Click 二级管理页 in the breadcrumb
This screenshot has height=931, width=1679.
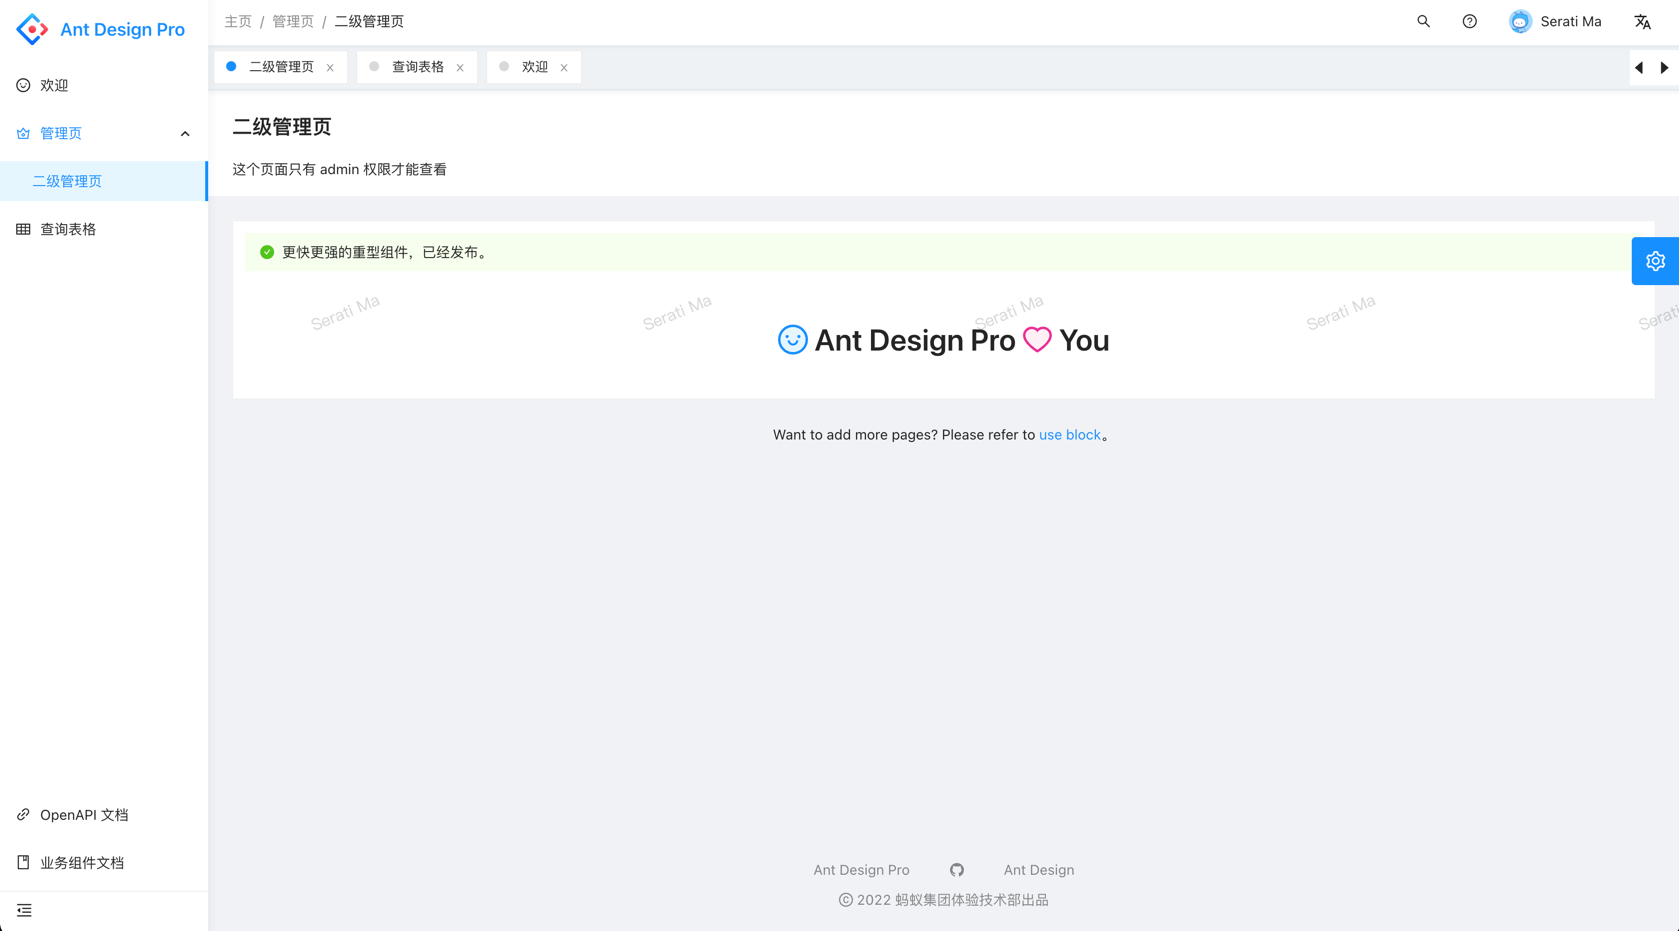369,21
